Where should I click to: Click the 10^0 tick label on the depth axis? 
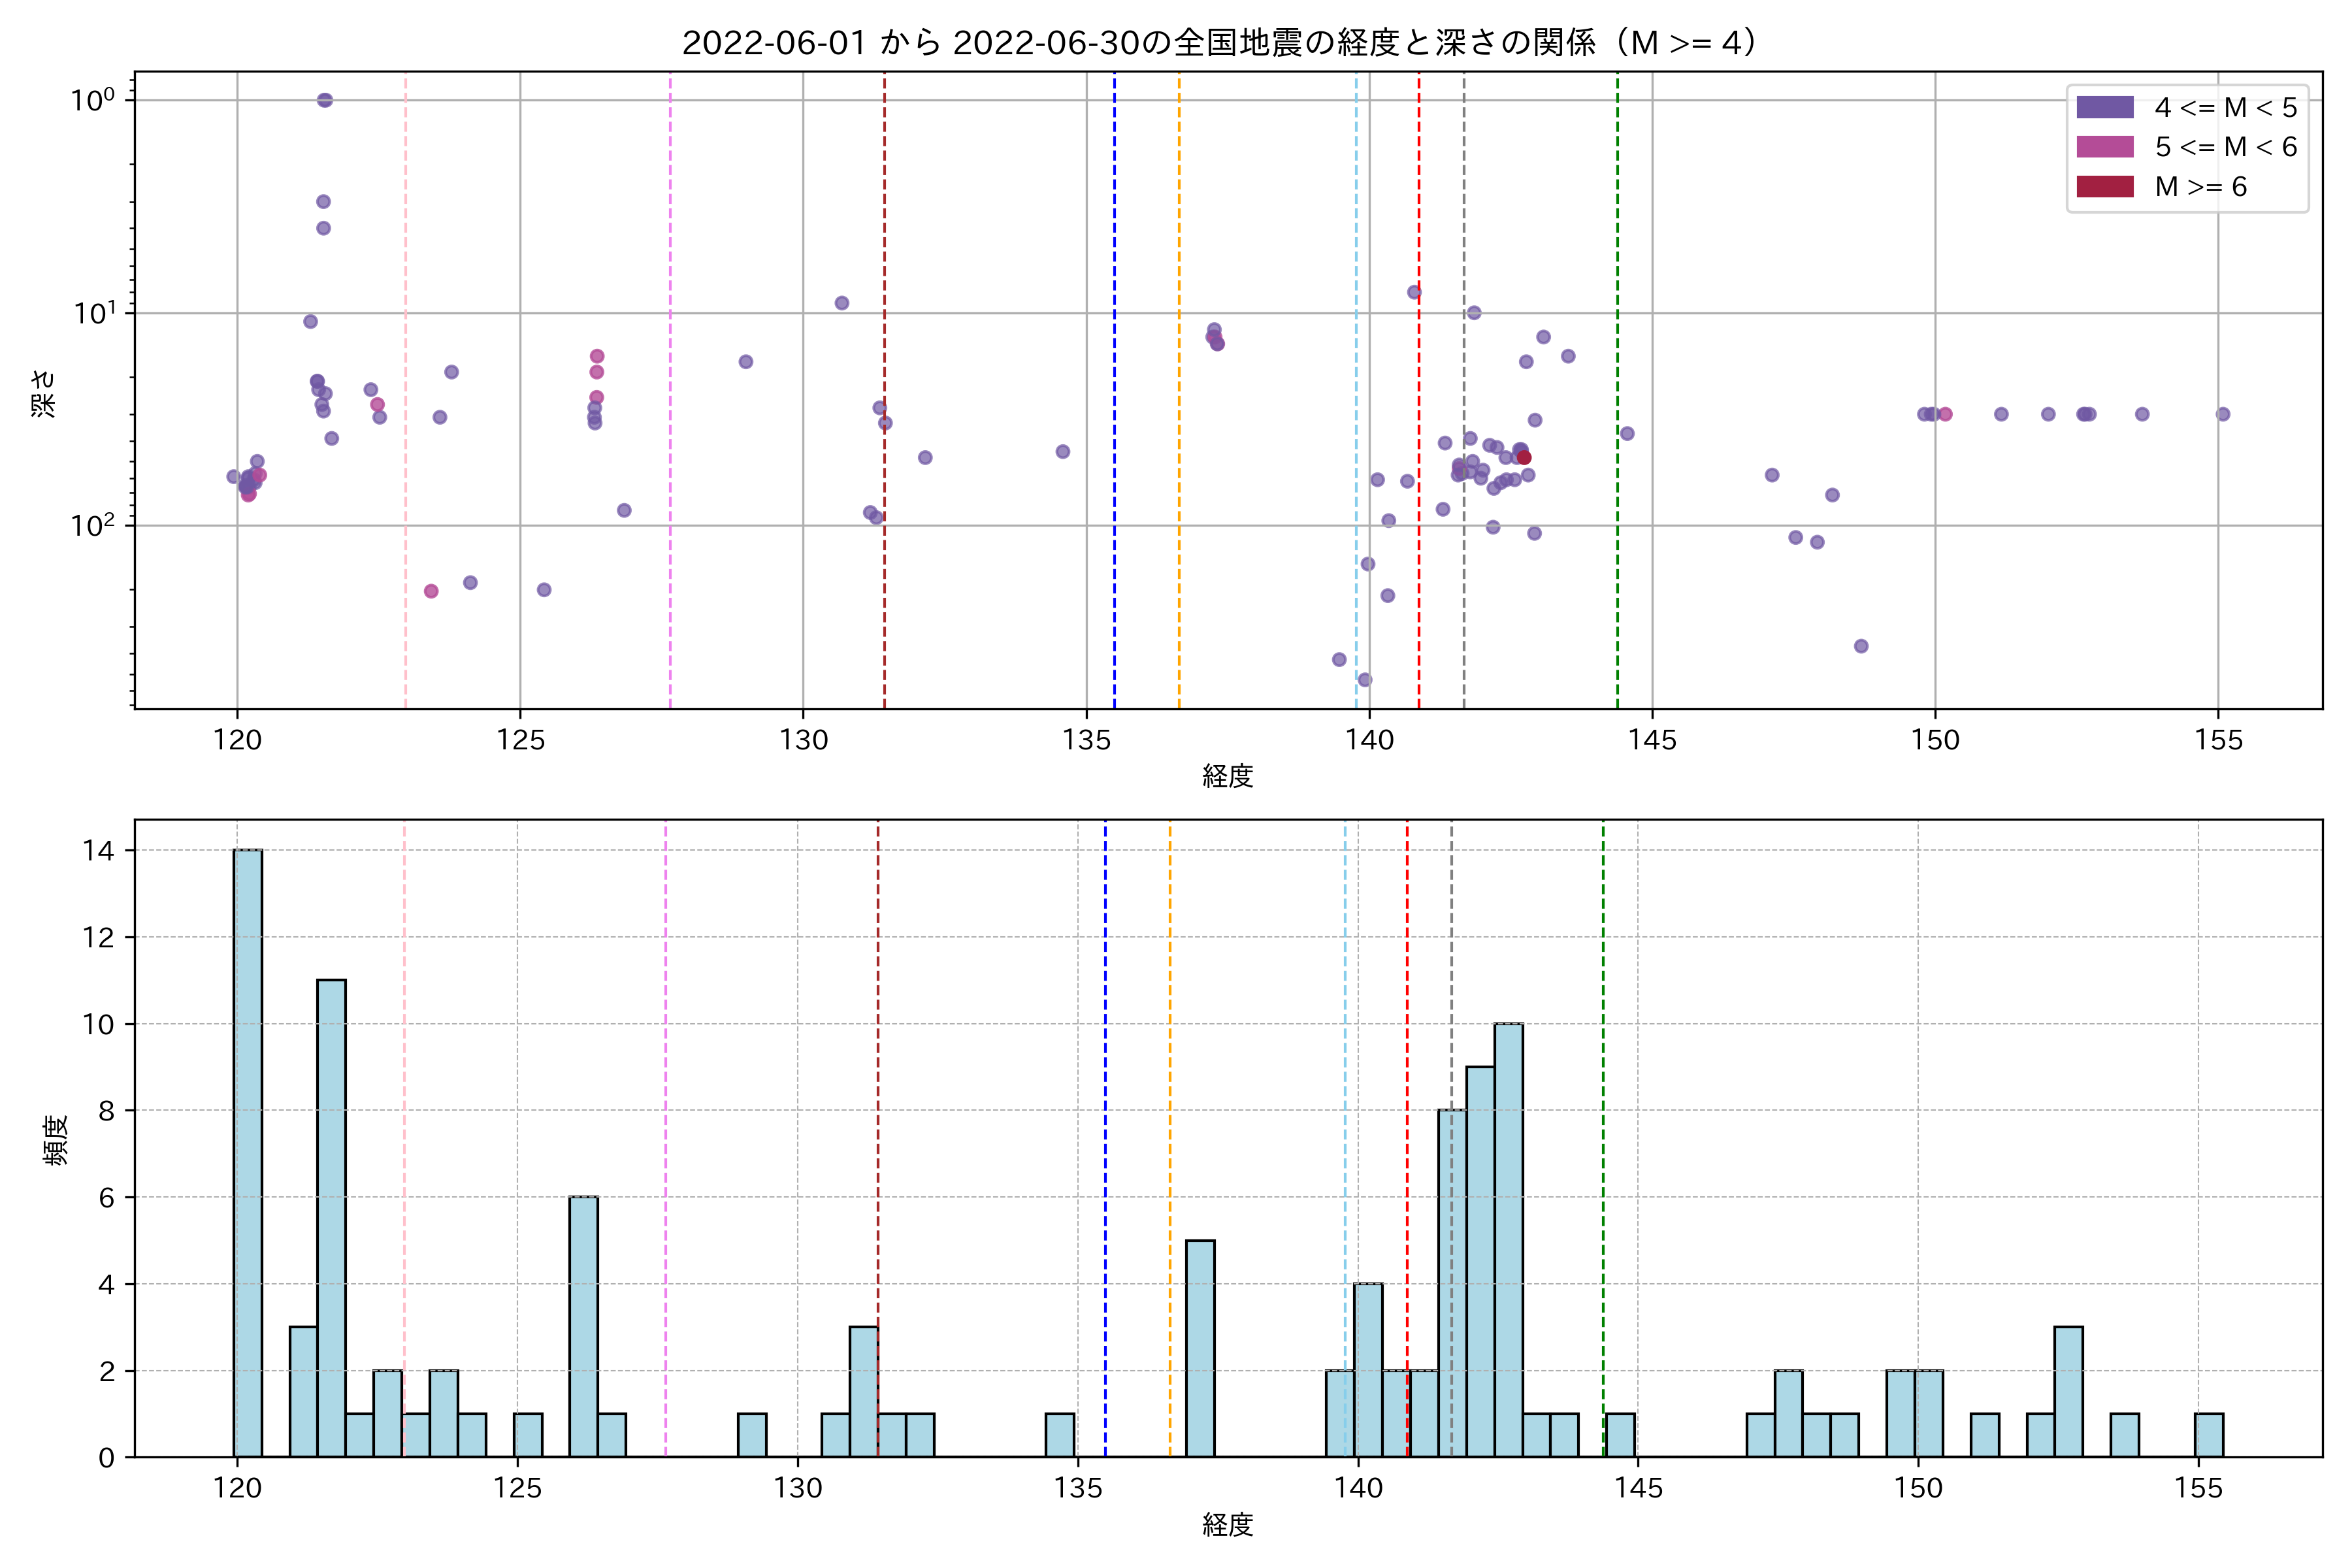(92, 100)
